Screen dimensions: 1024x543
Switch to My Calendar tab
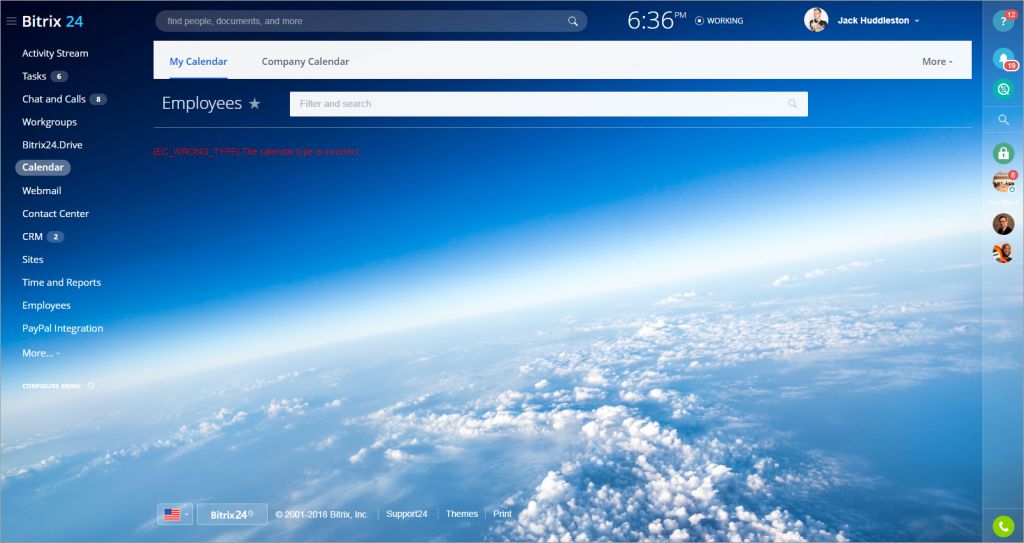[198, 61]
